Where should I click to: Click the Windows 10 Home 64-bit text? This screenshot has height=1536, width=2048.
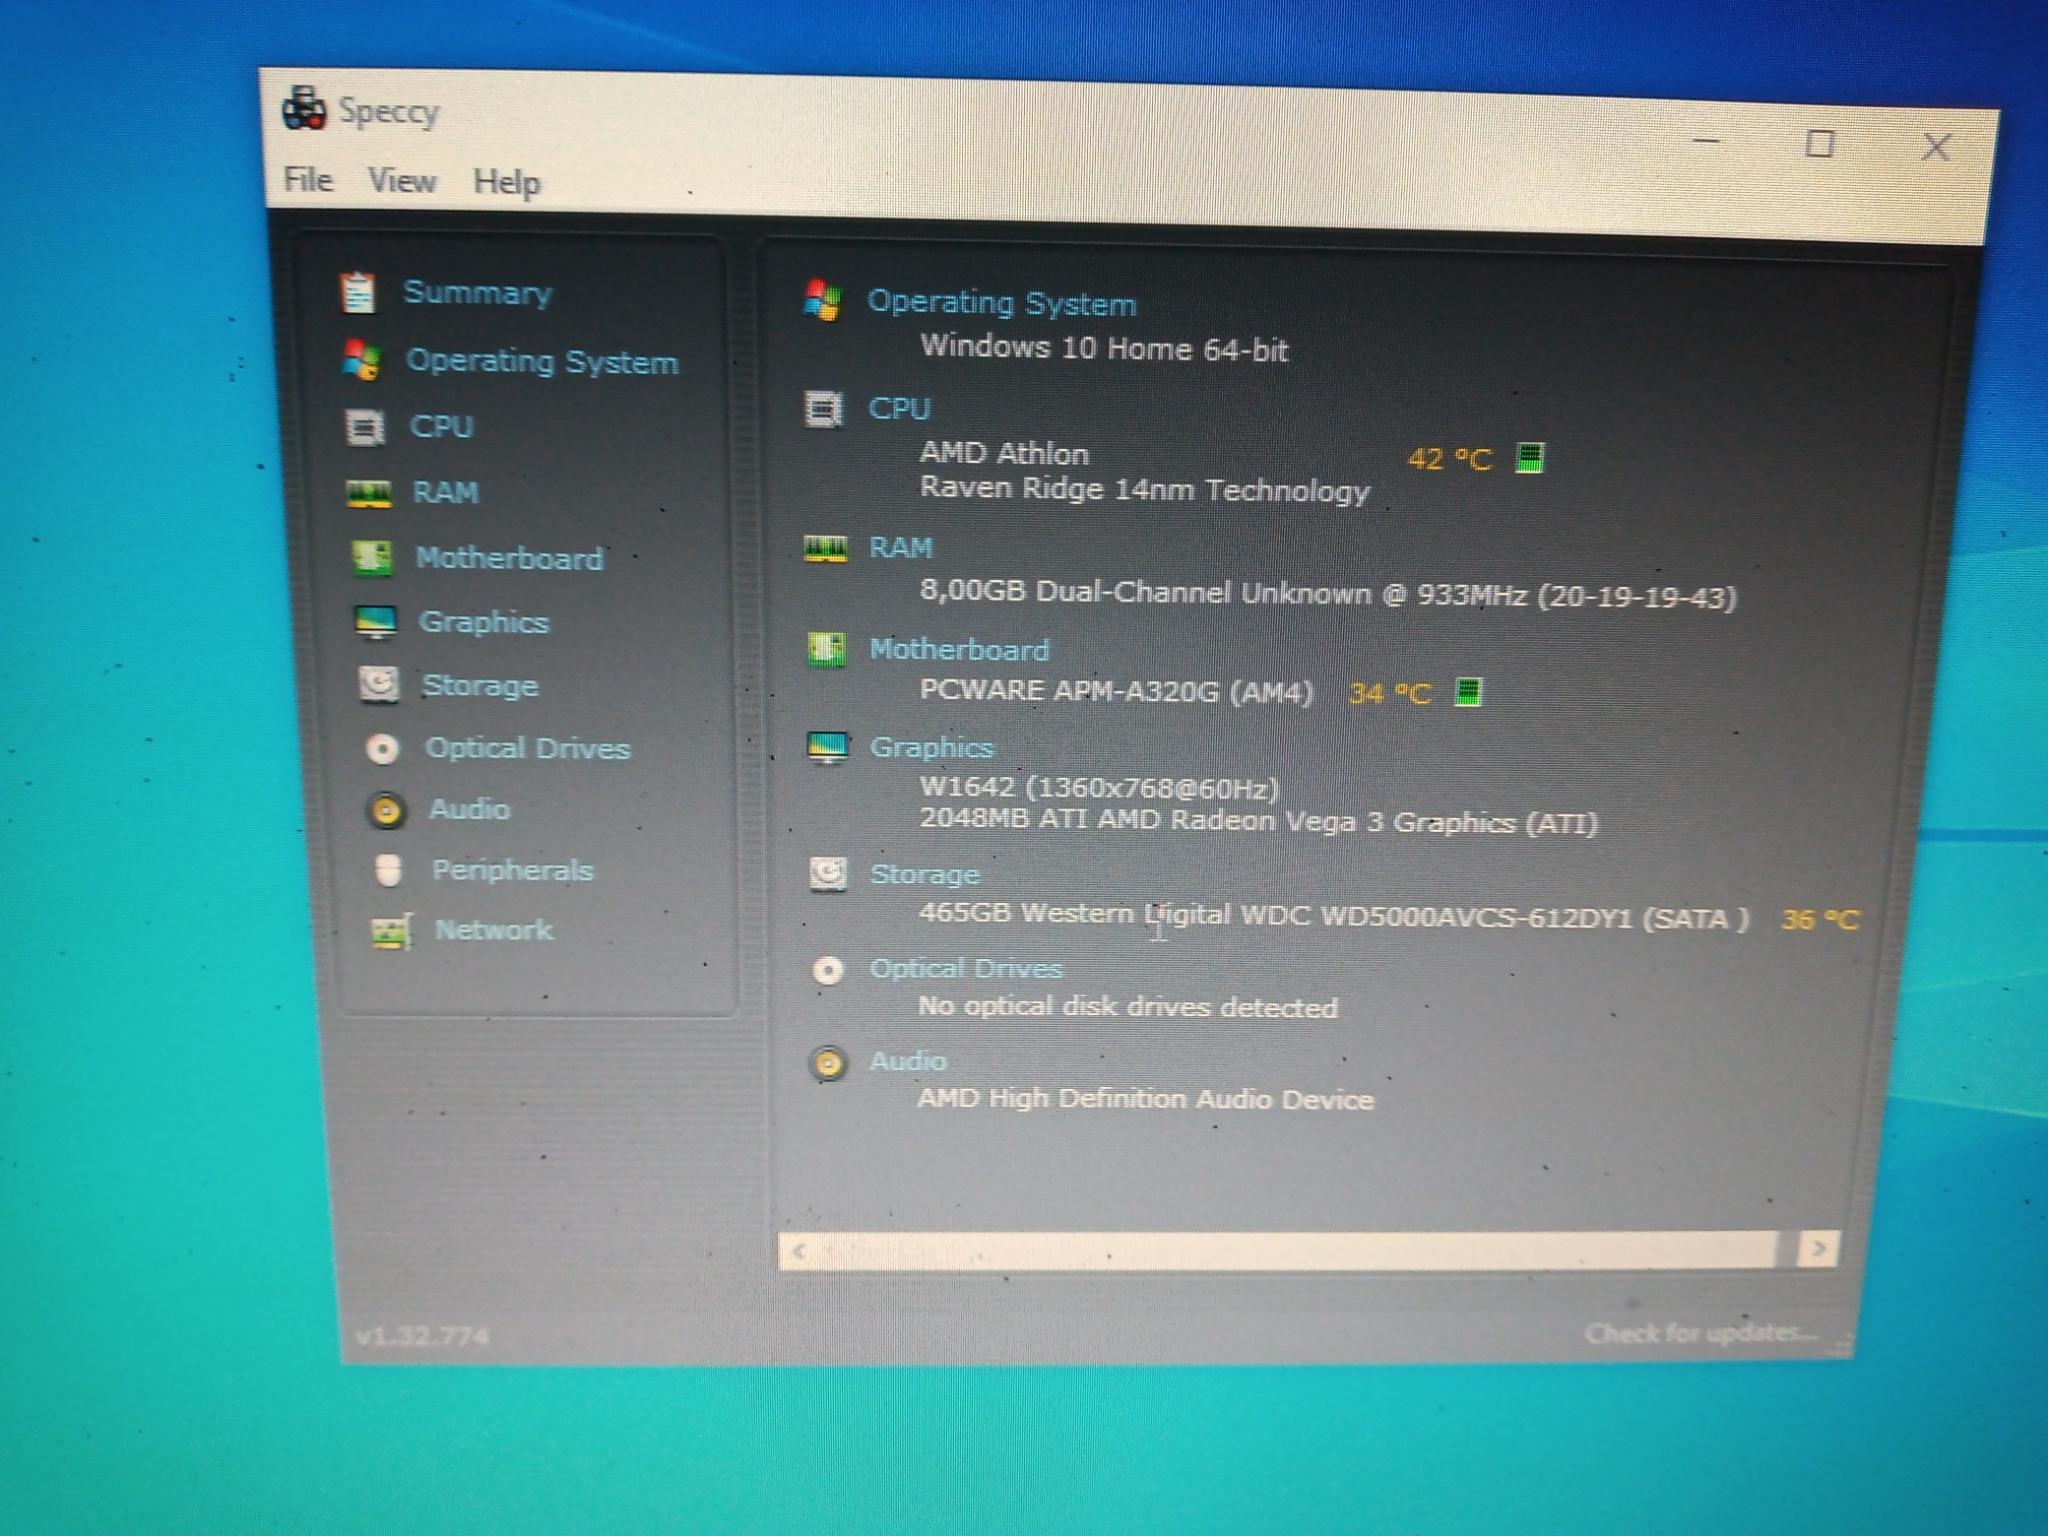pos(1104,348)
